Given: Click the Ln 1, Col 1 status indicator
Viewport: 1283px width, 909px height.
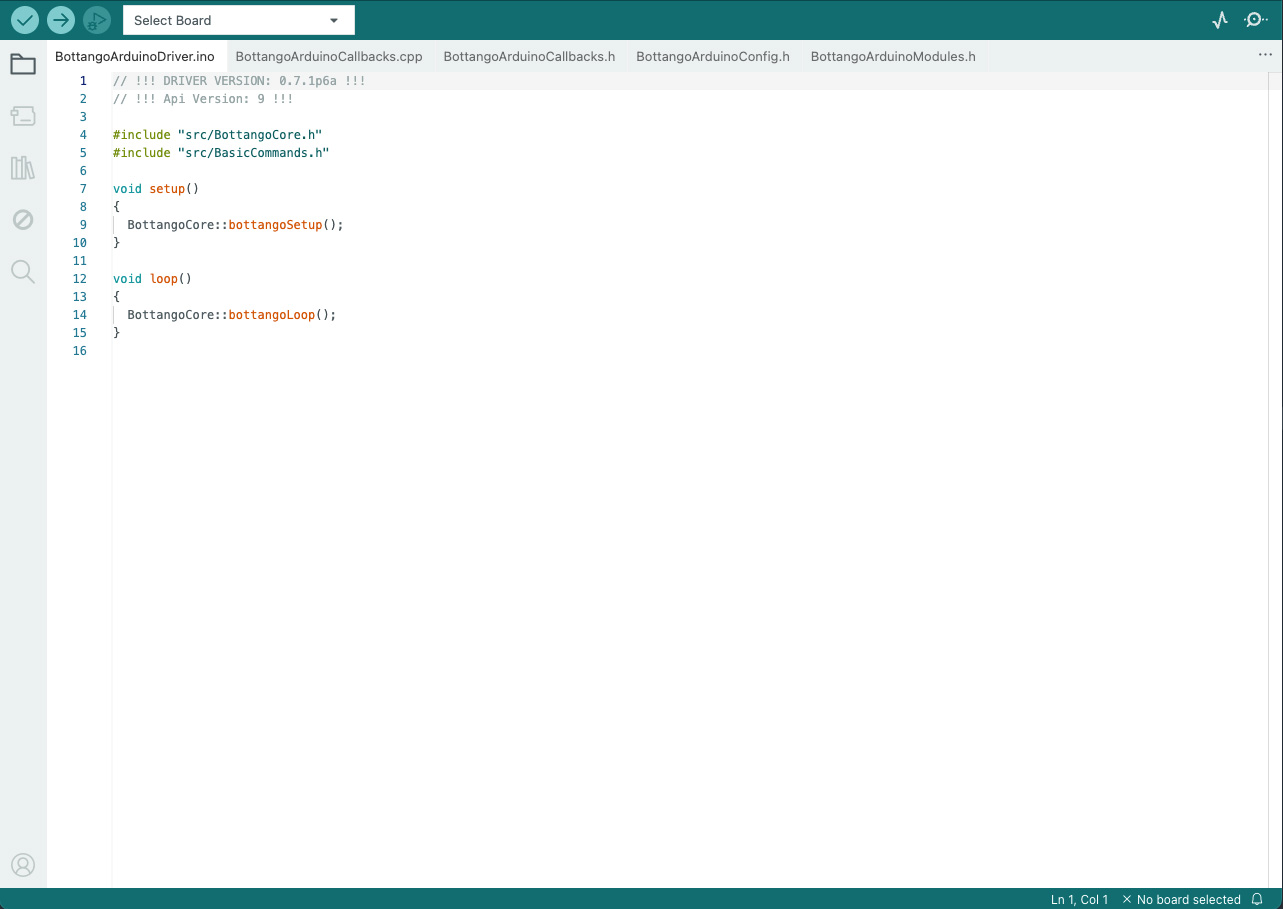Looking at the screenshot, I should click(x=1078, y=899).
